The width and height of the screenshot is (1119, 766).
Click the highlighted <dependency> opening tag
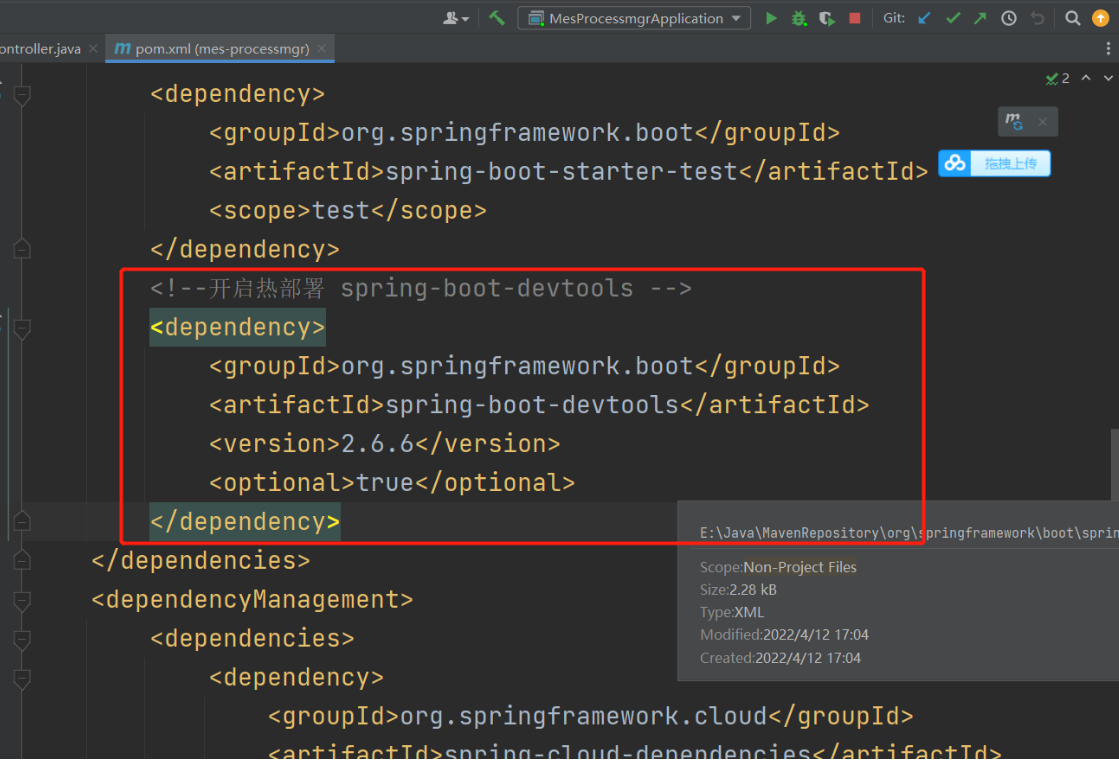tap(238, 328)
